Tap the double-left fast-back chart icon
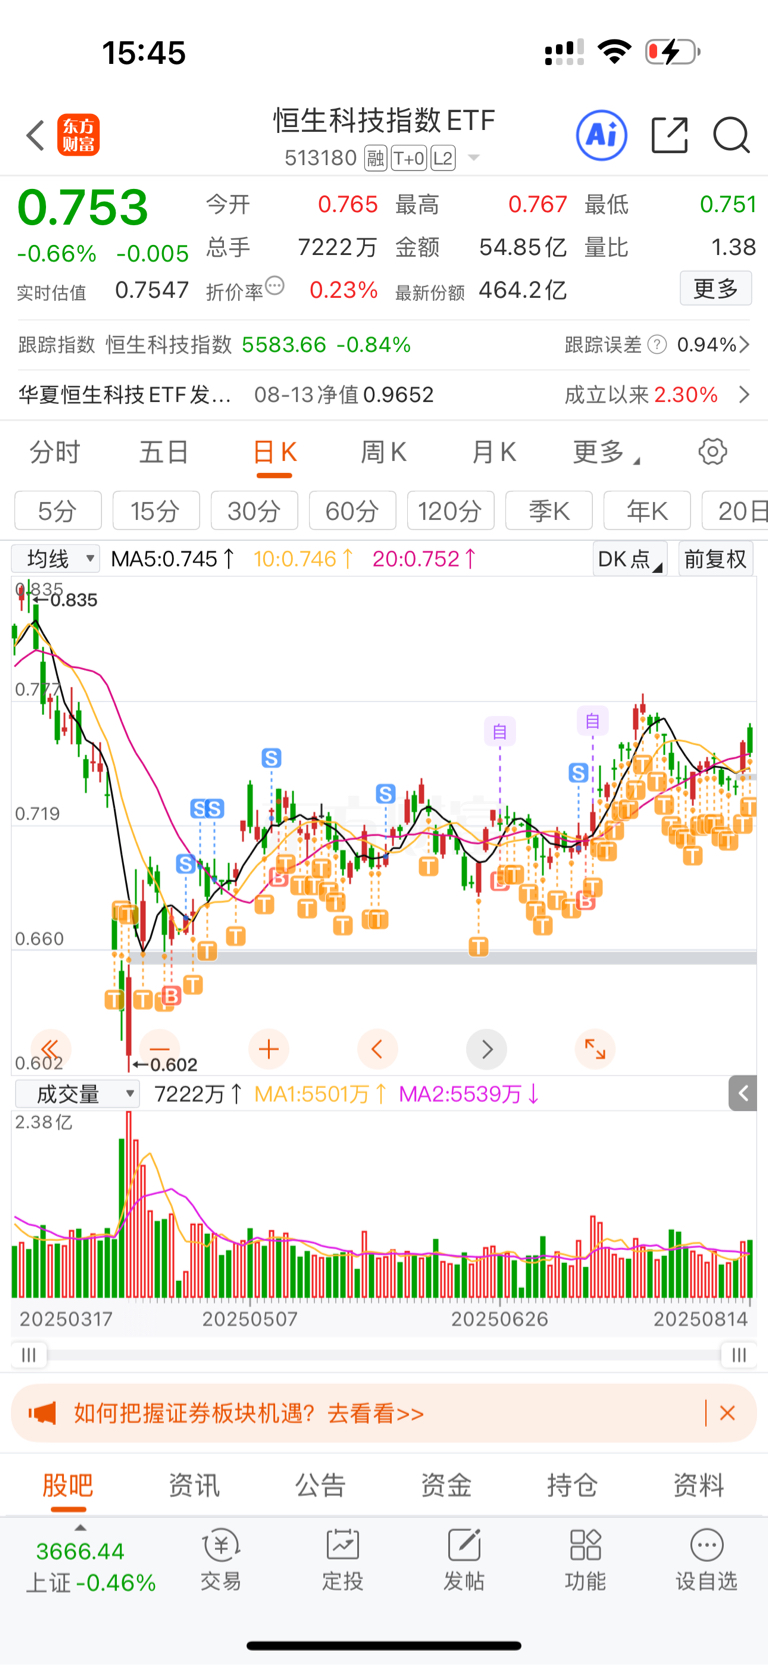The height and width of the screenshot is (1665, 768). (50, 1049)
